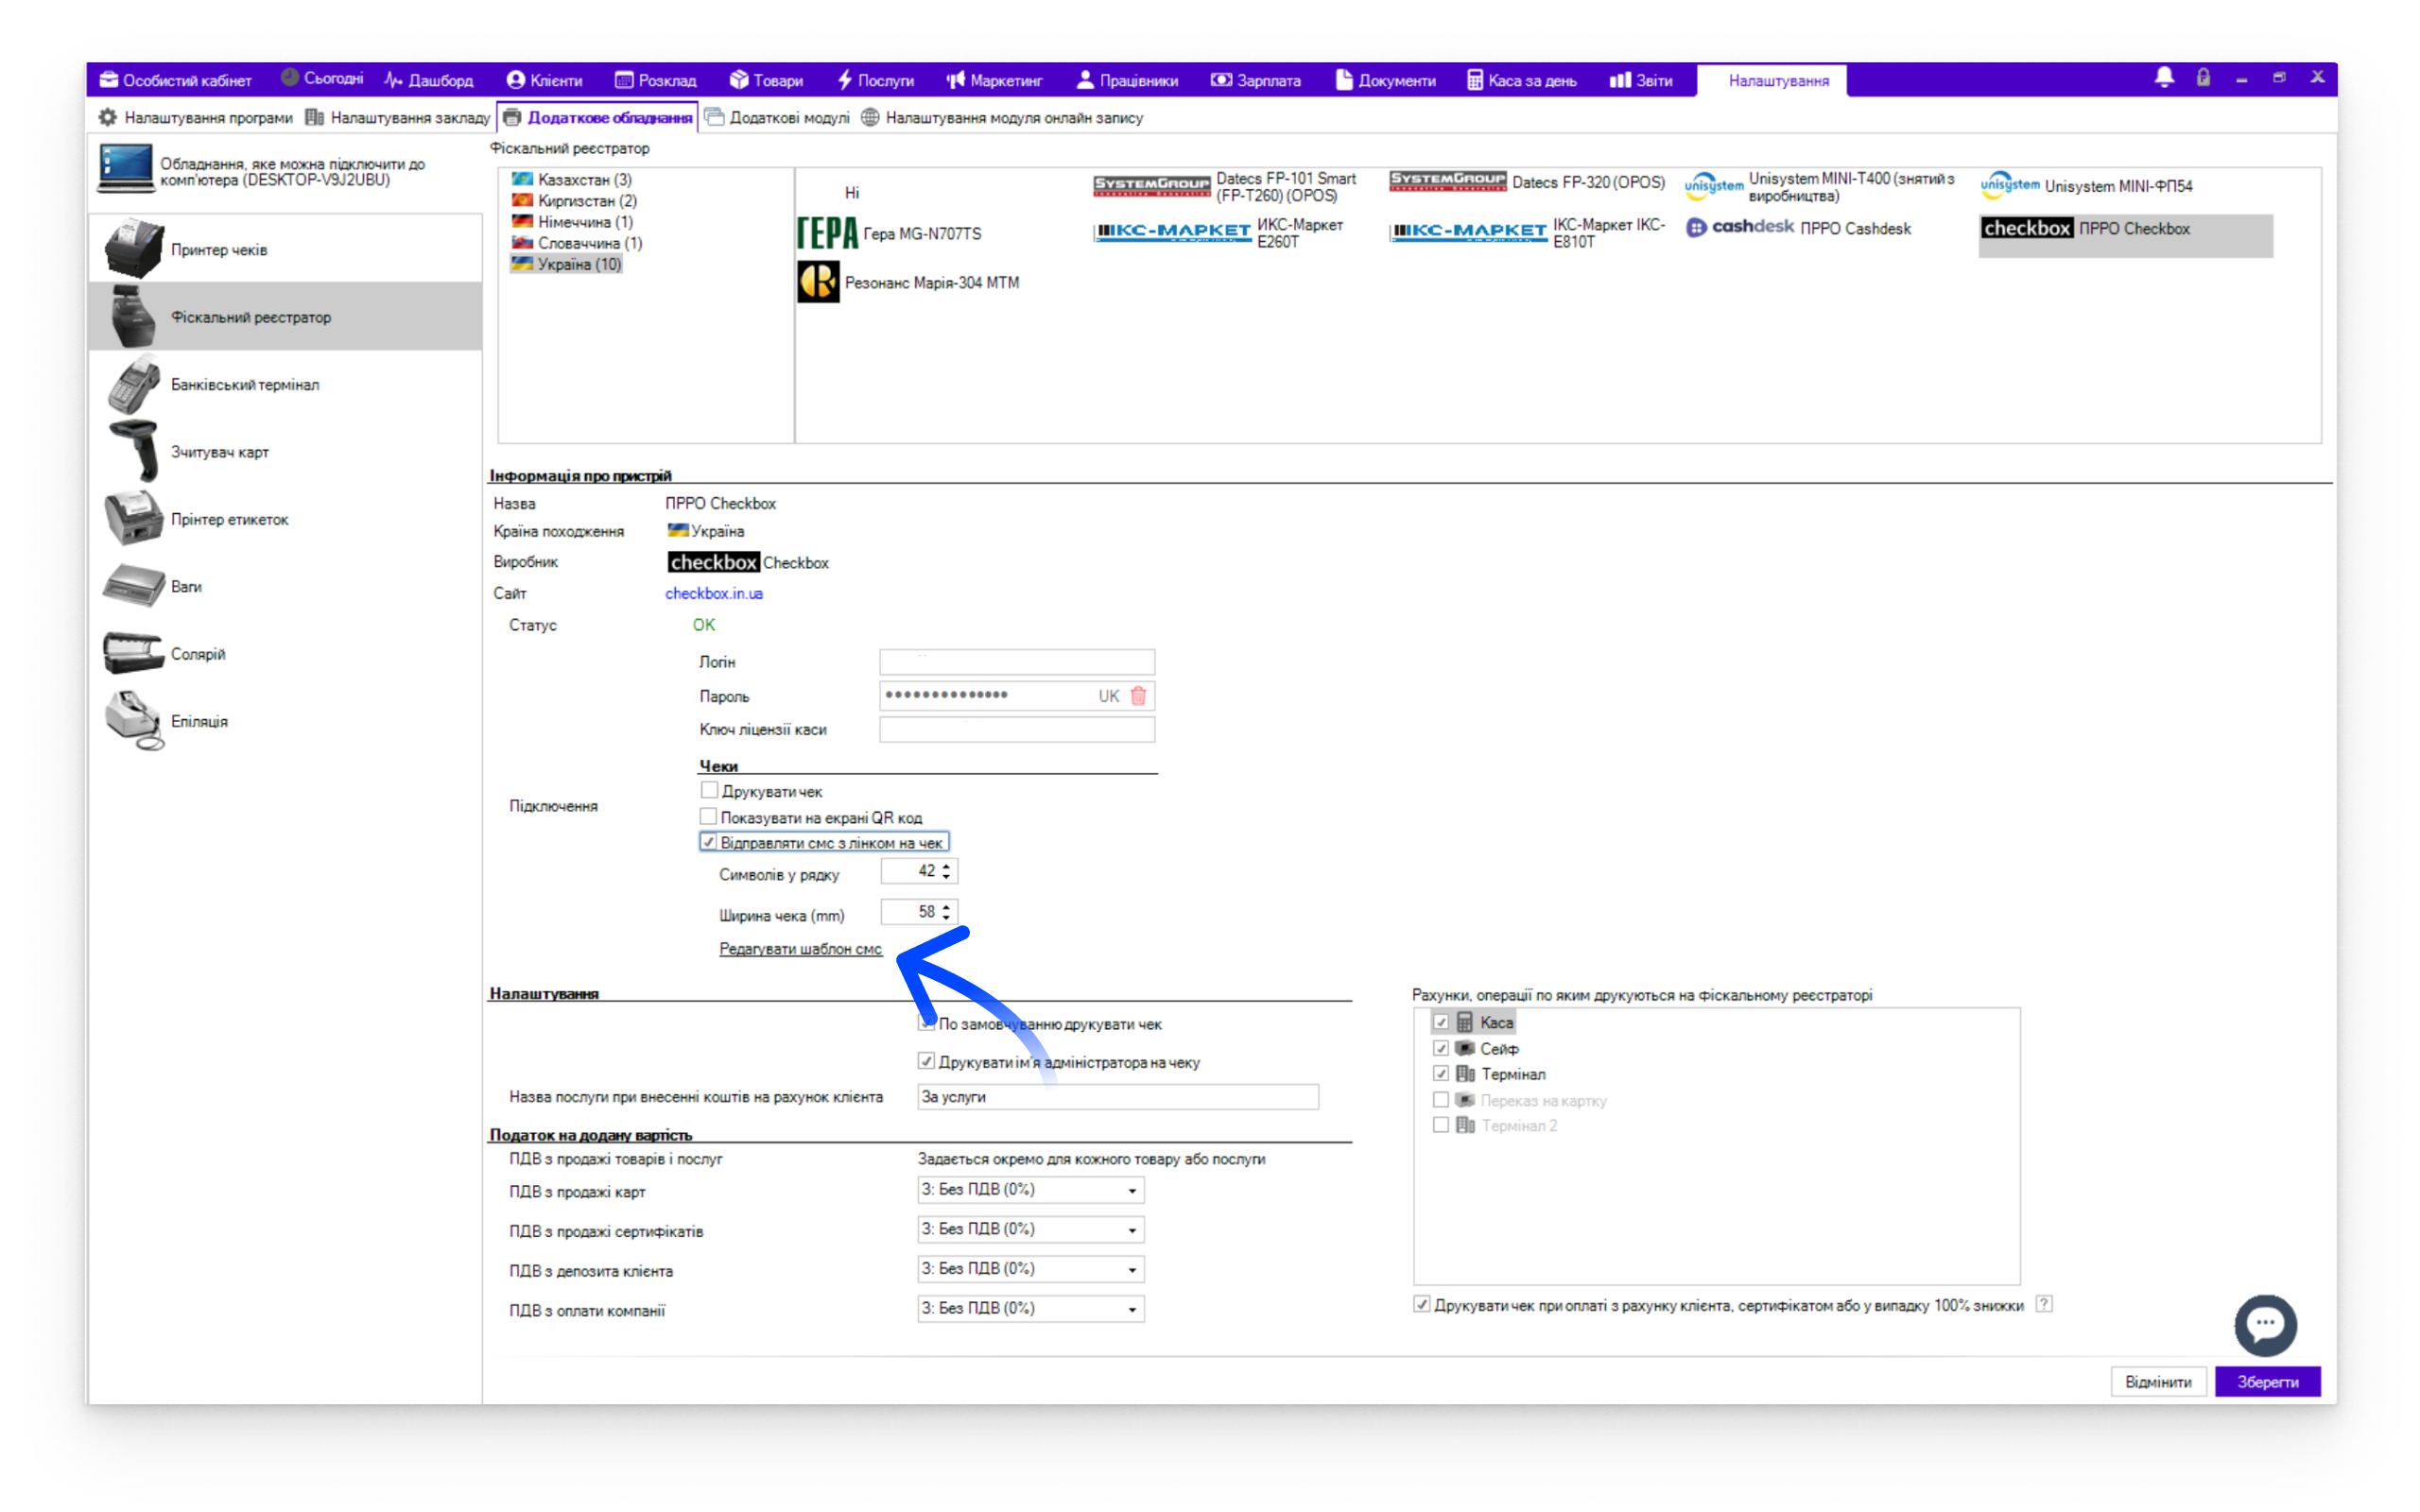Open the bank terminal device icon

133,384
